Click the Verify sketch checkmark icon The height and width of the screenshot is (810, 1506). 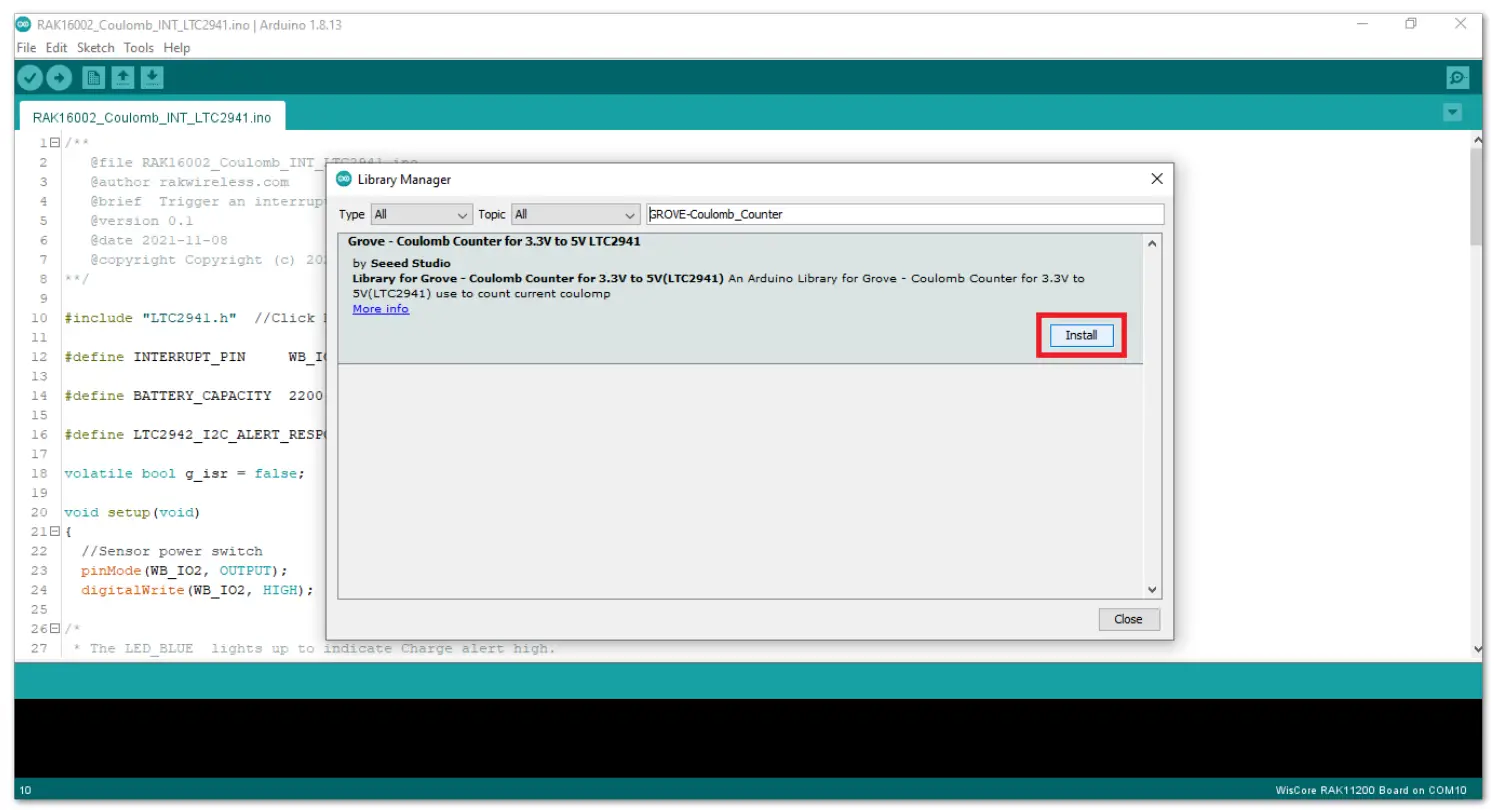pyautogui.click(x=30, y=77)
